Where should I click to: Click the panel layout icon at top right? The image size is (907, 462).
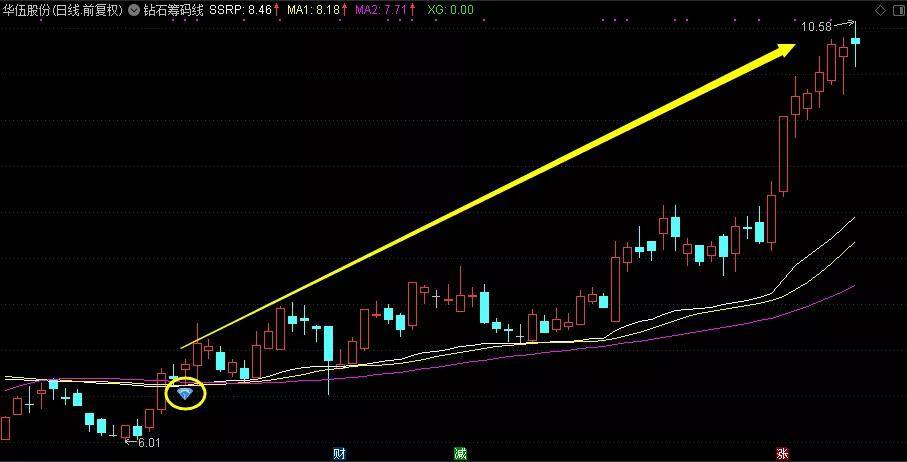(897, 10)
